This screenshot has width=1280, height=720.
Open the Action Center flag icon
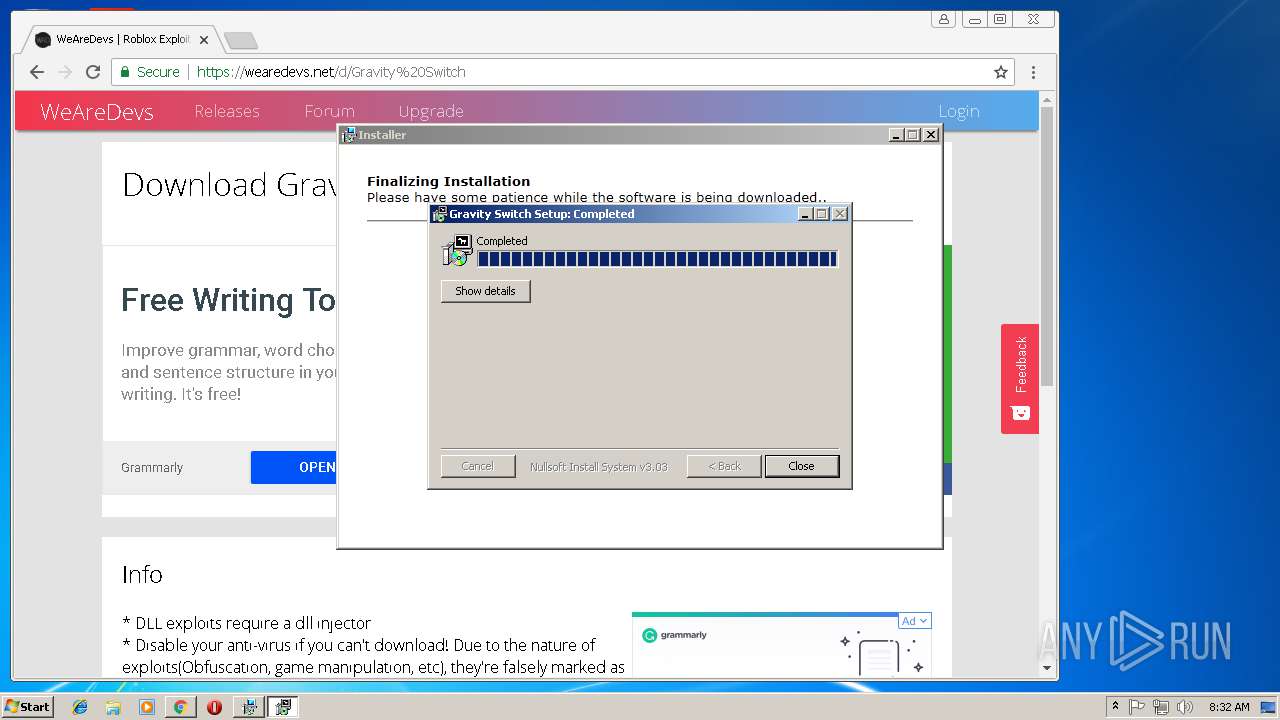(1137, 707)
